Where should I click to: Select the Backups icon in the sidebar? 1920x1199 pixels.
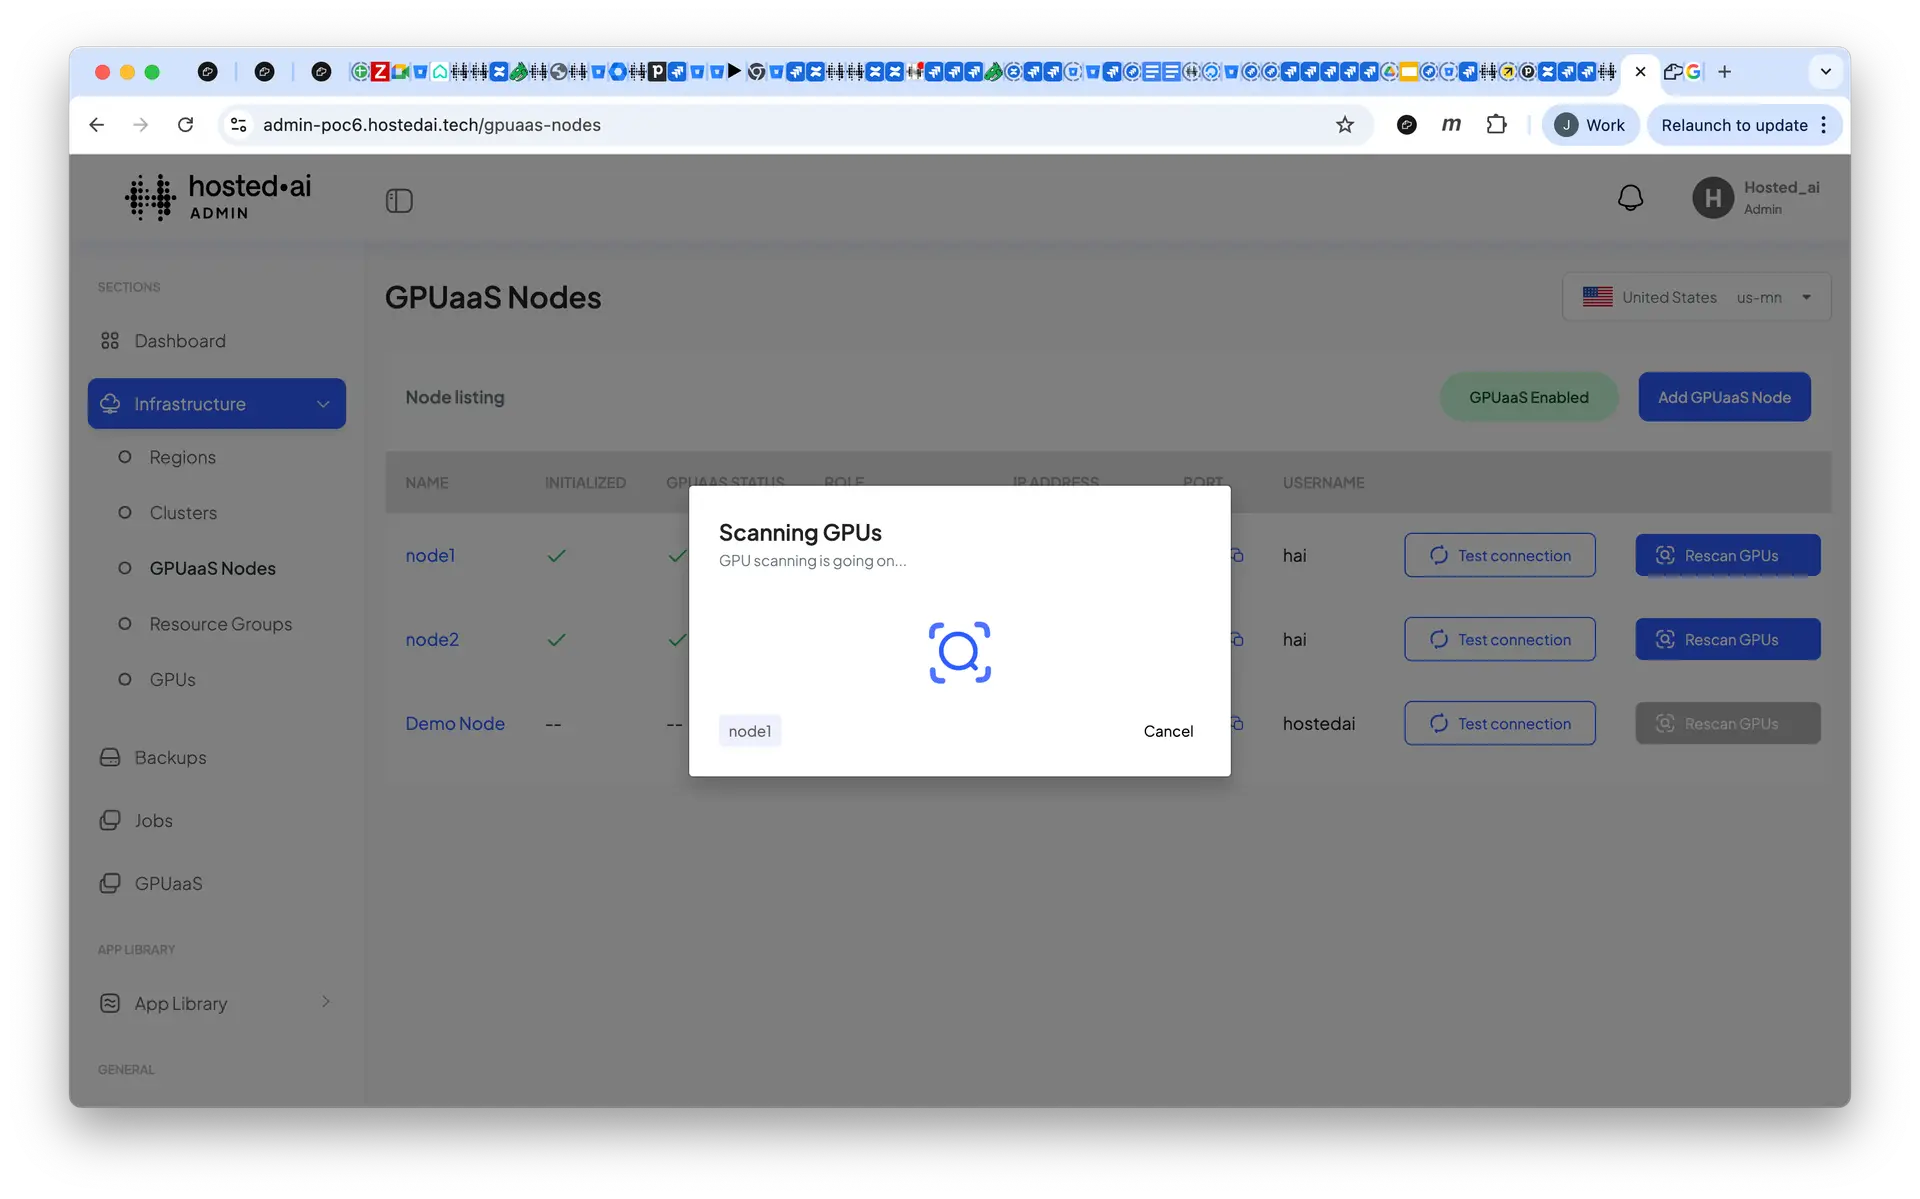110,757
